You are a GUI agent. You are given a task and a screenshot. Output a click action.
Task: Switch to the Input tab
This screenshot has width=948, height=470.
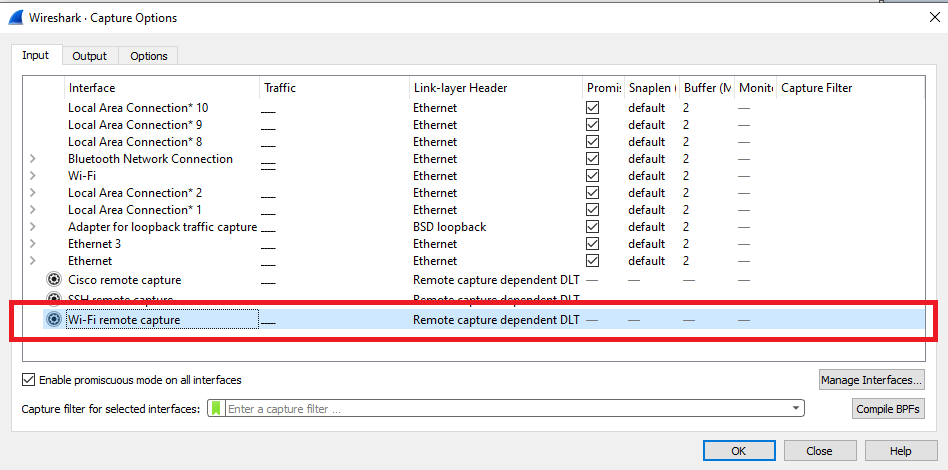36,55
